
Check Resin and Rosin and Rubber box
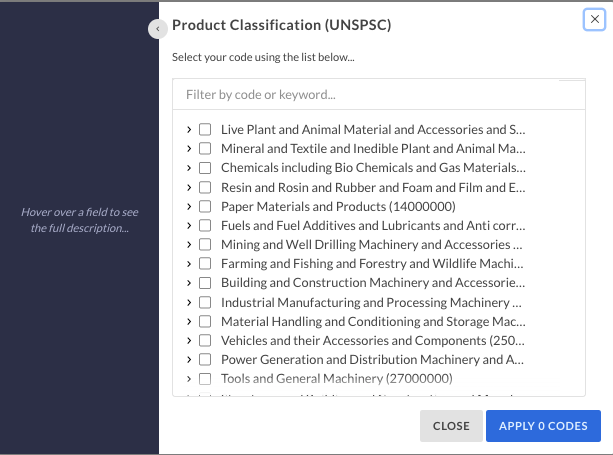coord(205,187)
